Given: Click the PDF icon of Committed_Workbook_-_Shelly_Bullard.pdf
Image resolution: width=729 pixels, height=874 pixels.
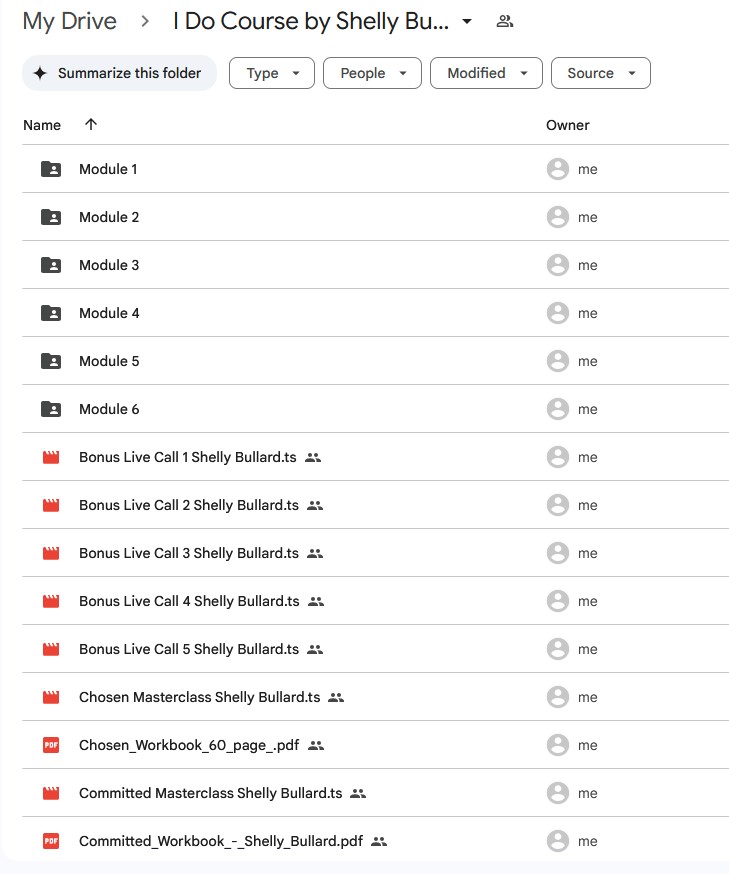Looking at the screenshot, I should point(51,841).
